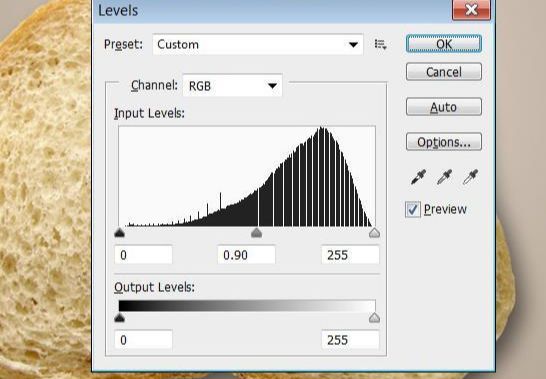The image size is (546, 379).
Task: Select the black point eyedropper
Action: coord(418,177)
